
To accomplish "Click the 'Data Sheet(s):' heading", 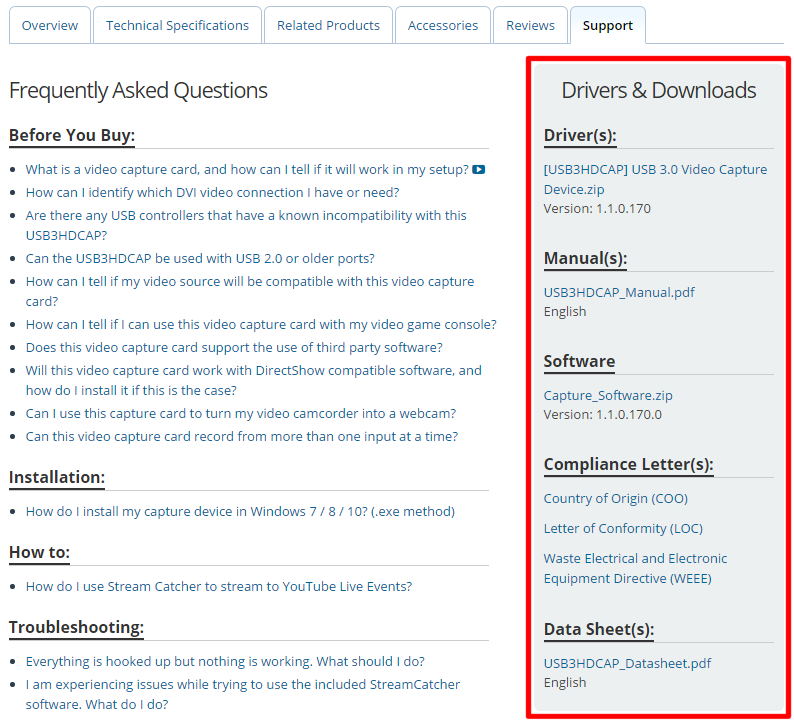I will [599, 629].
